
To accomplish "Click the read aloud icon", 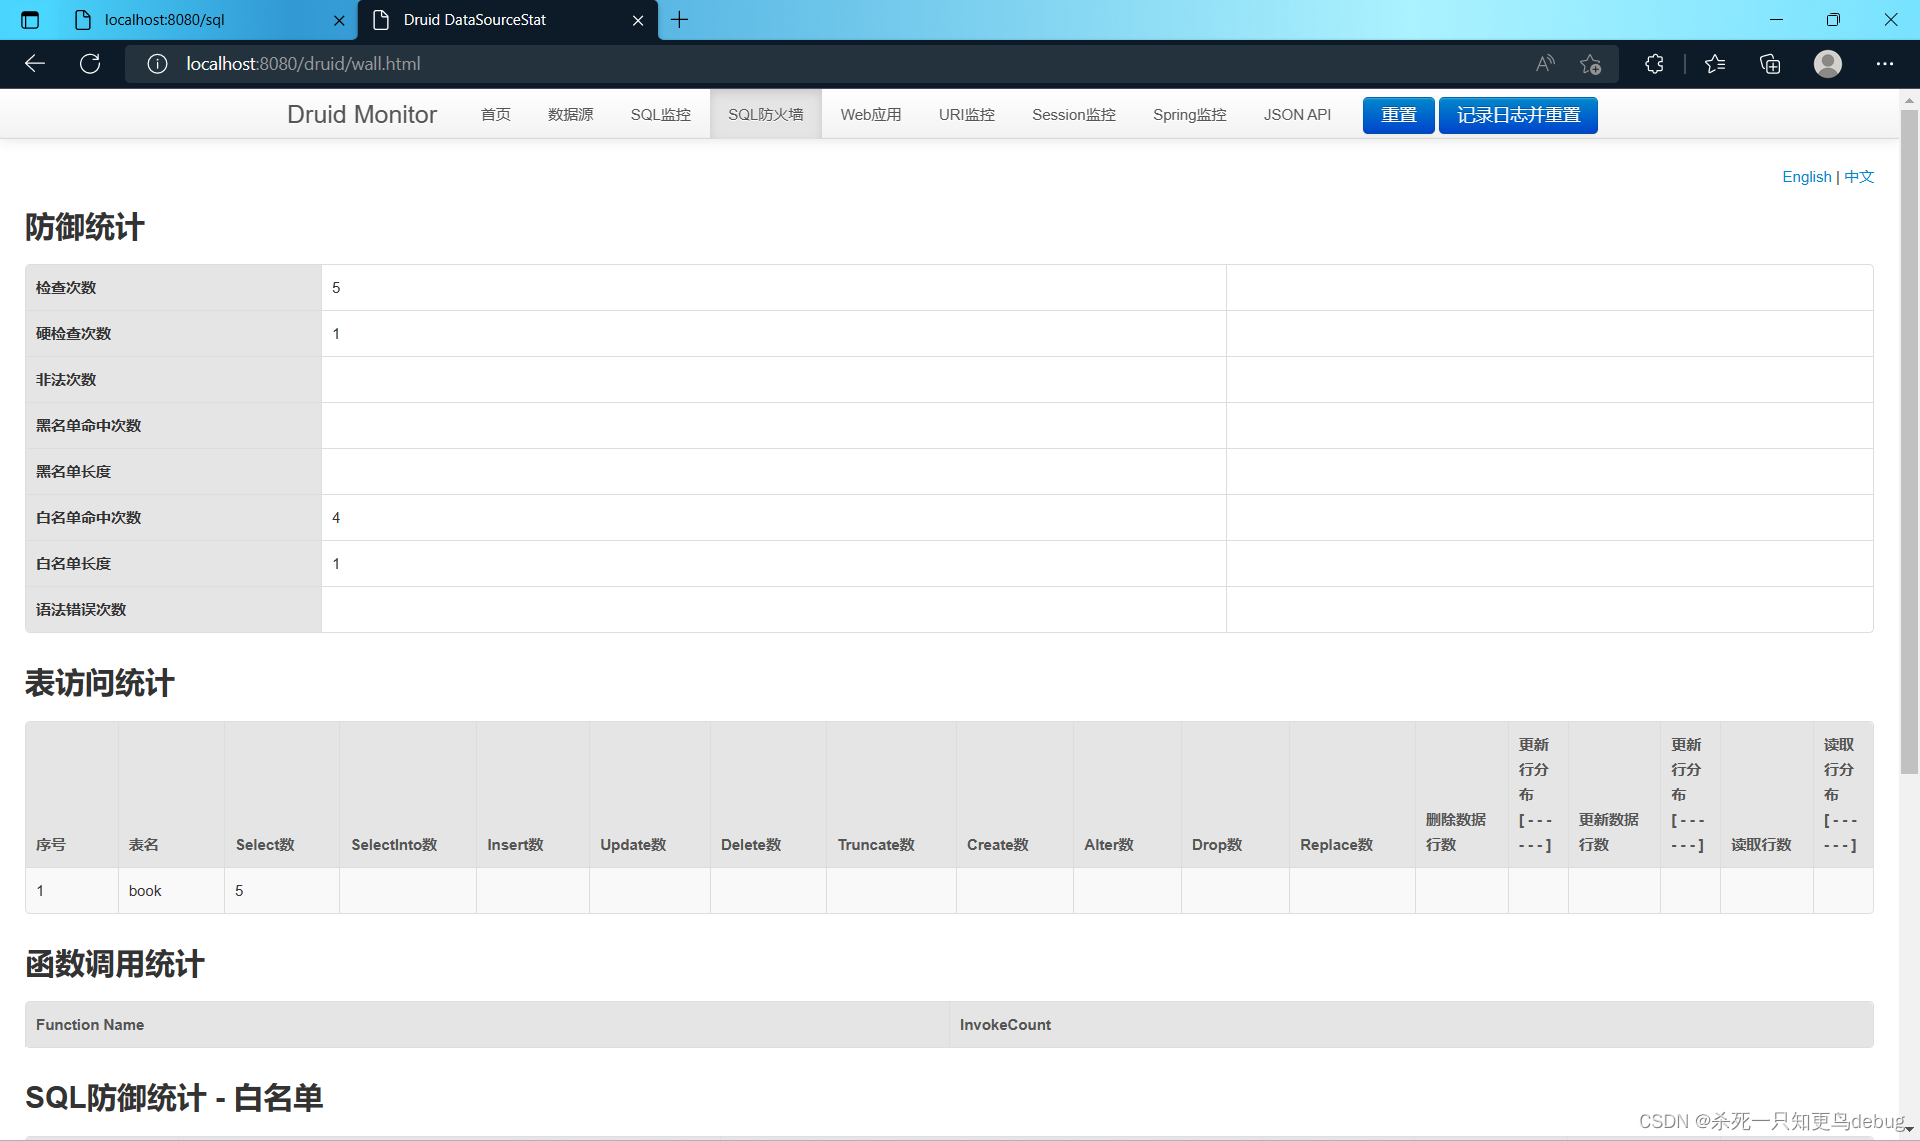I will [1545, 64].
